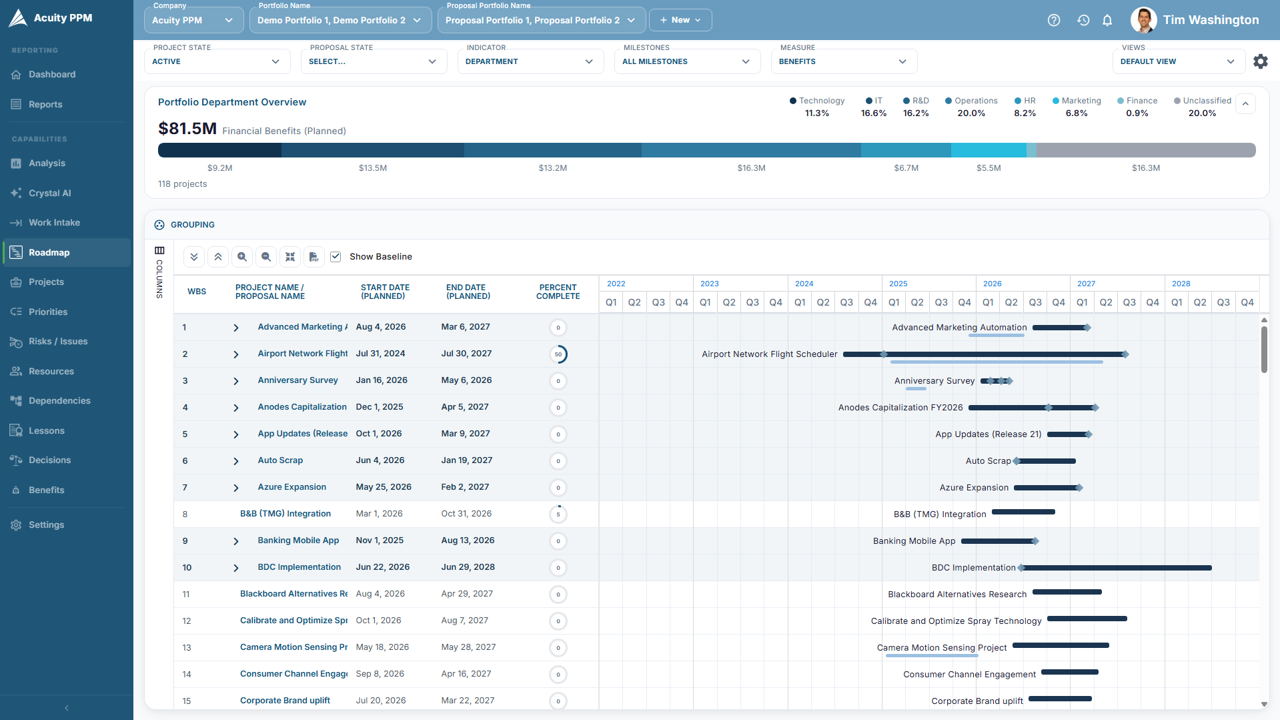Expand the BDC Implementation row
The image size is (1280, 720).
point(236,568)
